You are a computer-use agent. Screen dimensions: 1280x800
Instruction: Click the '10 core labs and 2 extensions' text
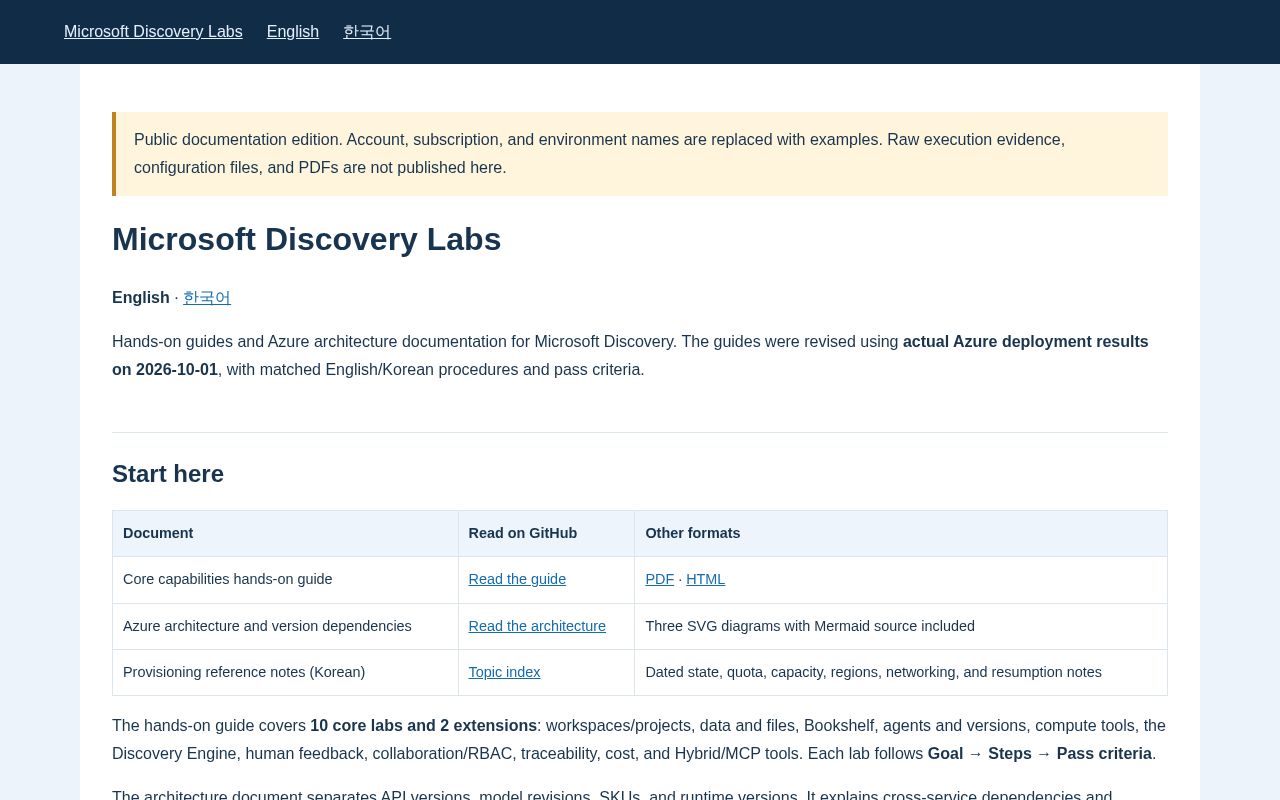point(424,726)
